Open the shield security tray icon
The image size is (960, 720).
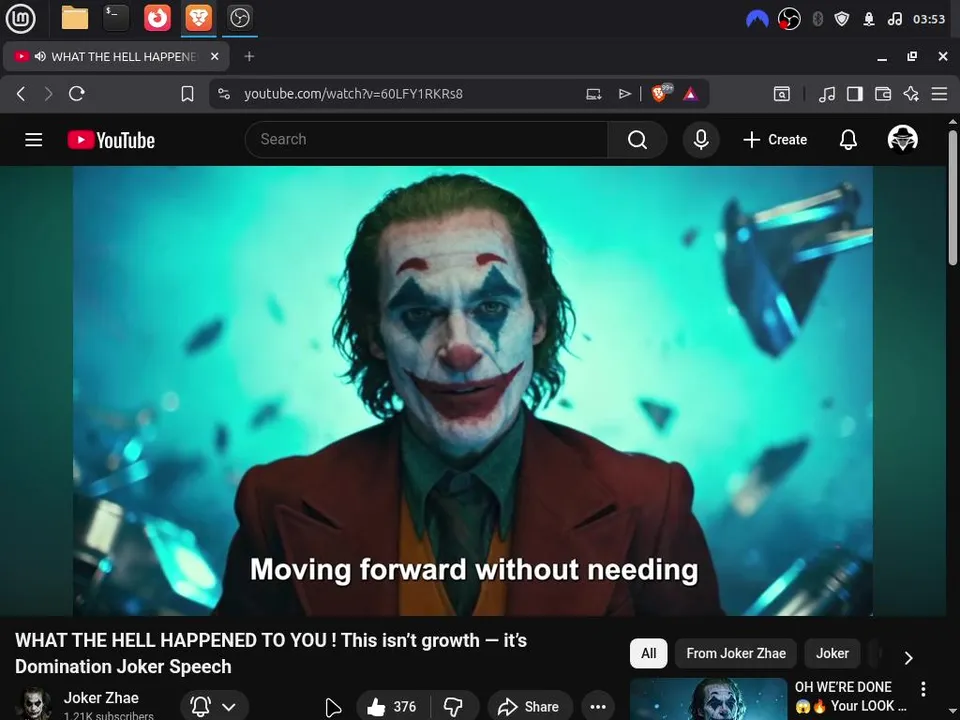point(842,20)
